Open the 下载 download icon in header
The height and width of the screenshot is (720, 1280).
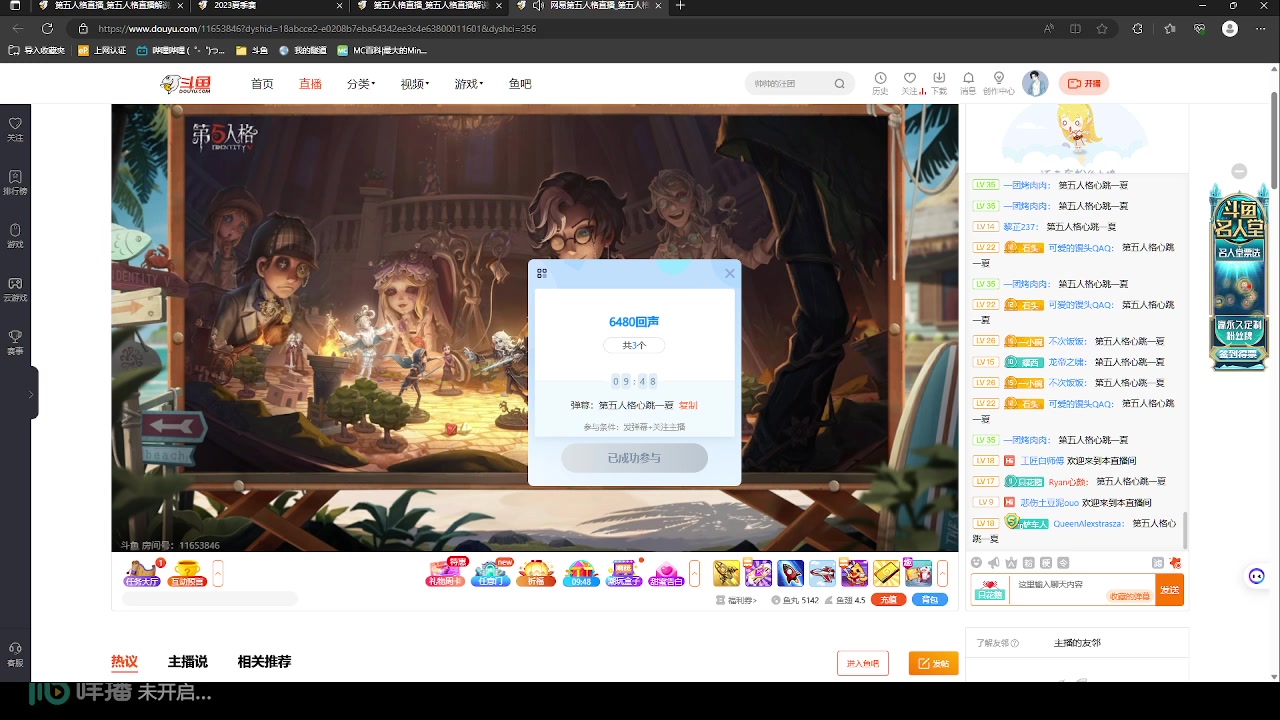939,83
